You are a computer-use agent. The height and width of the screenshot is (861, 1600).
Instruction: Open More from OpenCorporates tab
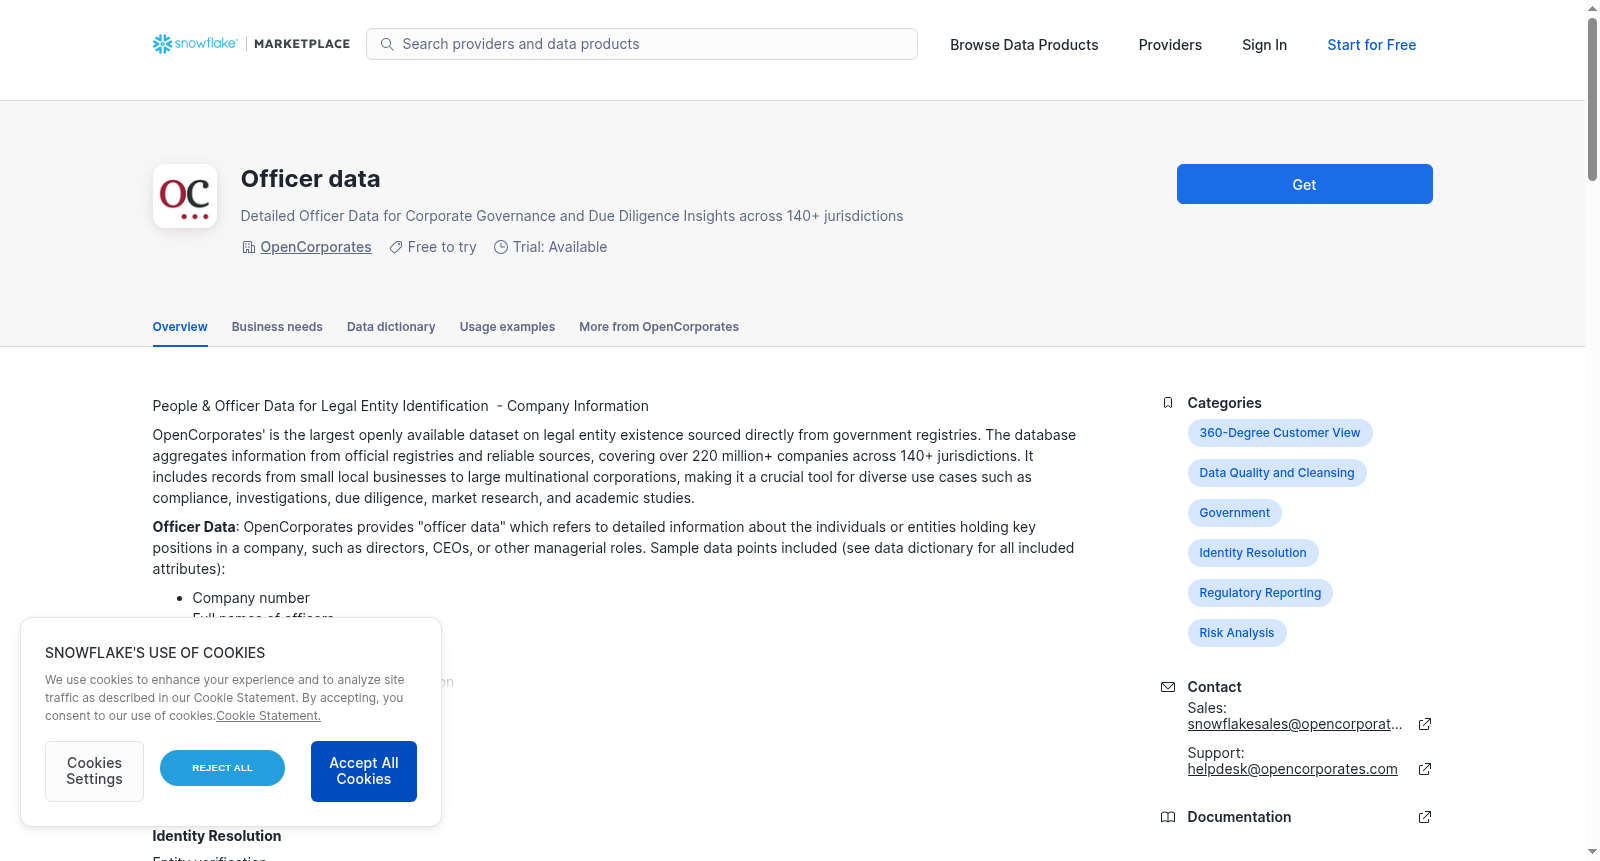click(x=659, y=327)
